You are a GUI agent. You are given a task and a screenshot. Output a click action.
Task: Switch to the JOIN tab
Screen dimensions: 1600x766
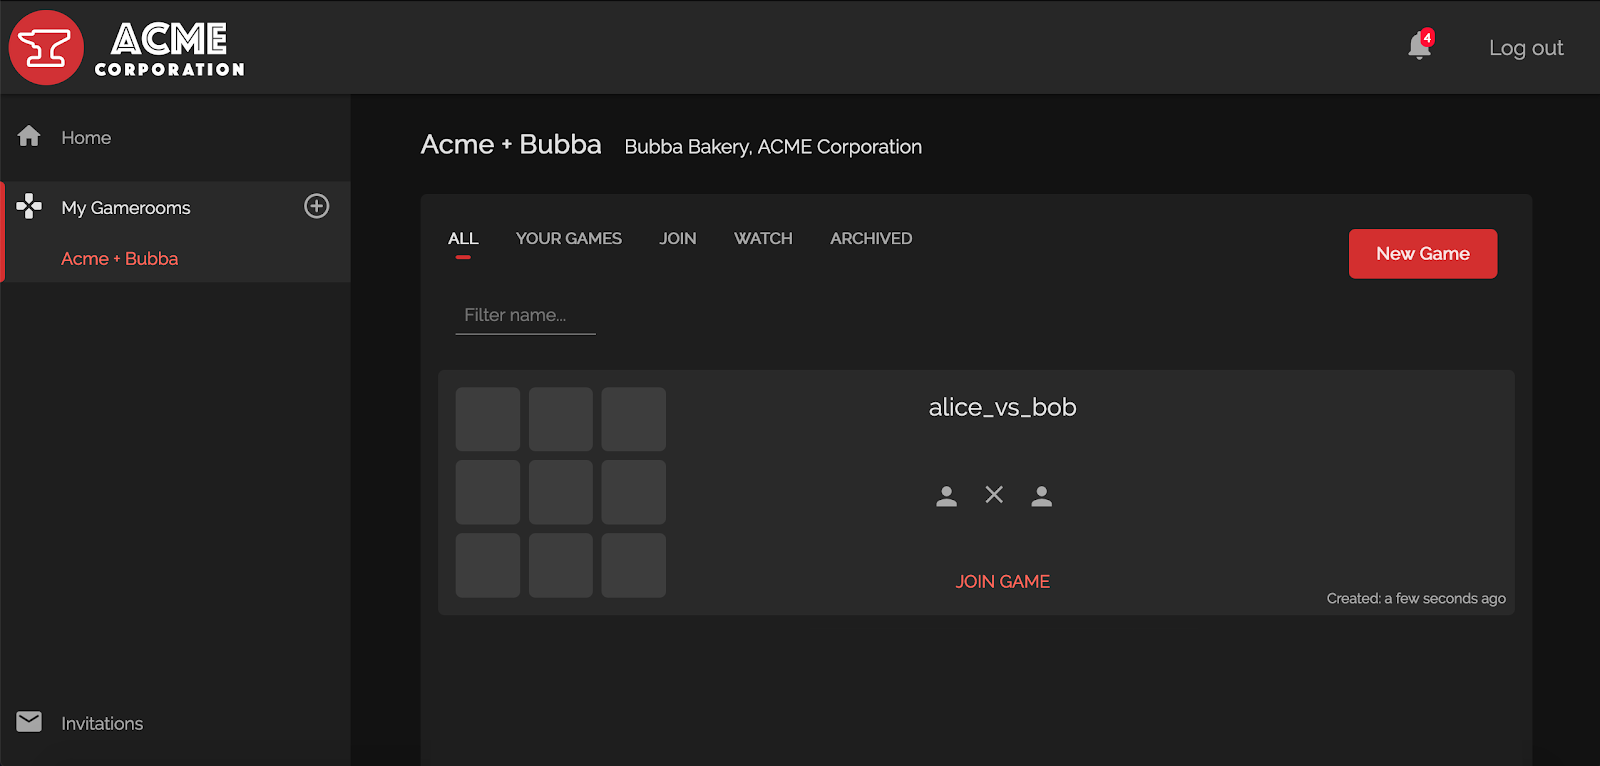pos(678,239)
